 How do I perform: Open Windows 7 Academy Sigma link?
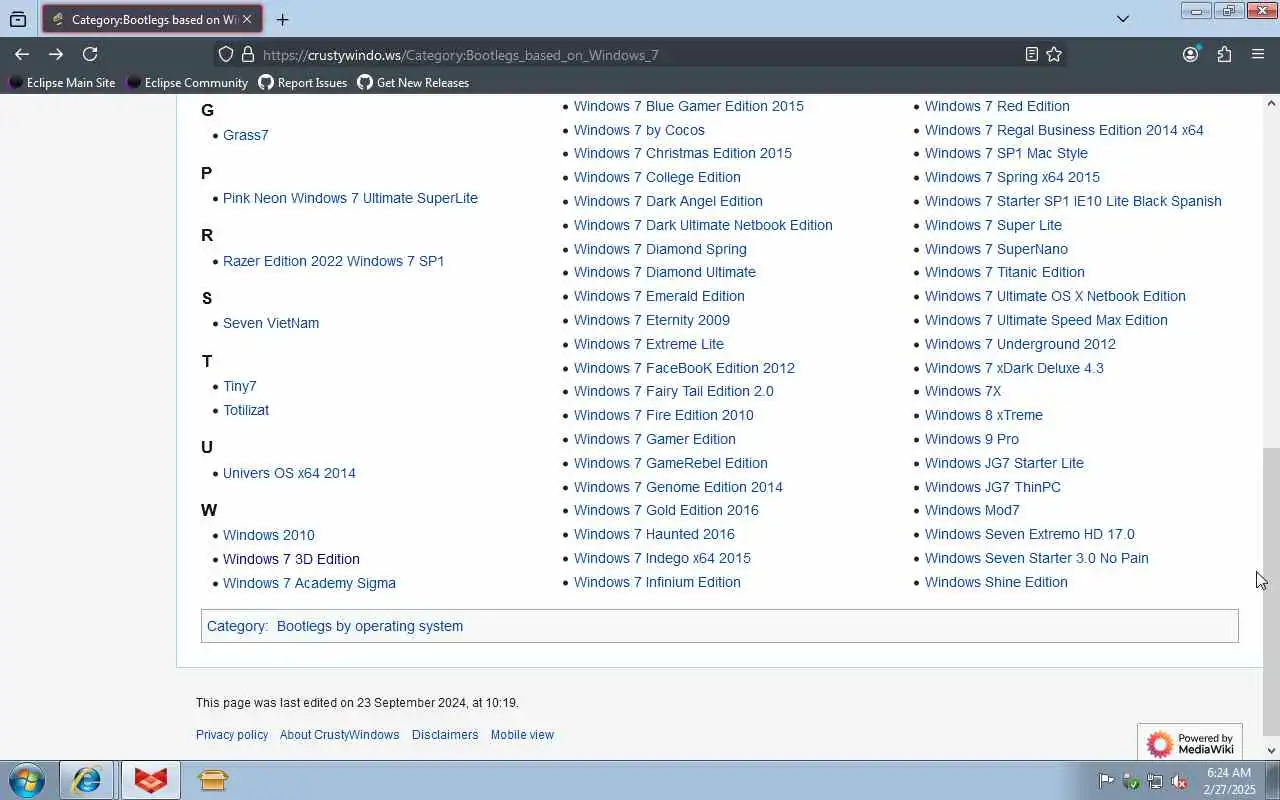[309, 583]
